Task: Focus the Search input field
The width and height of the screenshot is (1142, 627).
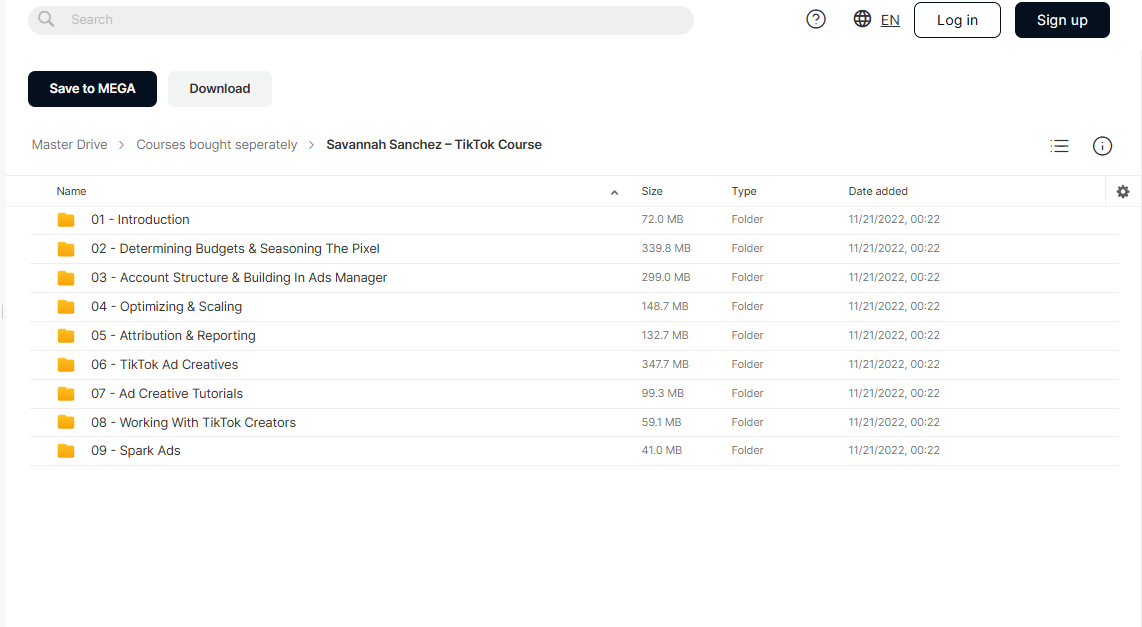Action: tap(361, 20)
